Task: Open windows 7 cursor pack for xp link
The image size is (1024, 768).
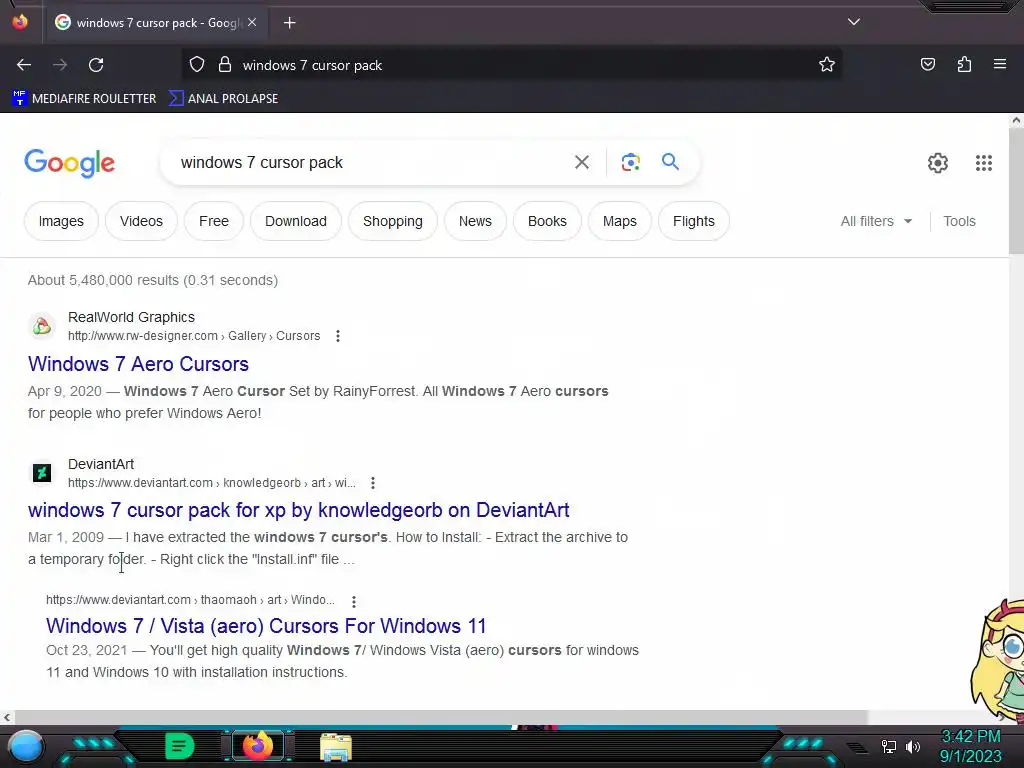Action: point(298,510)
